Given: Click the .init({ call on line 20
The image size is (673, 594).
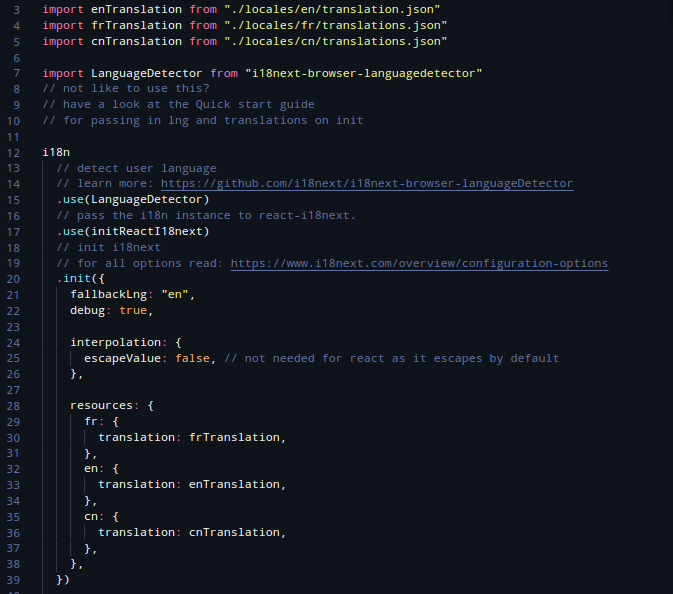Looking at the screenshot, I should pyautogui.click(x=81, y=279).
